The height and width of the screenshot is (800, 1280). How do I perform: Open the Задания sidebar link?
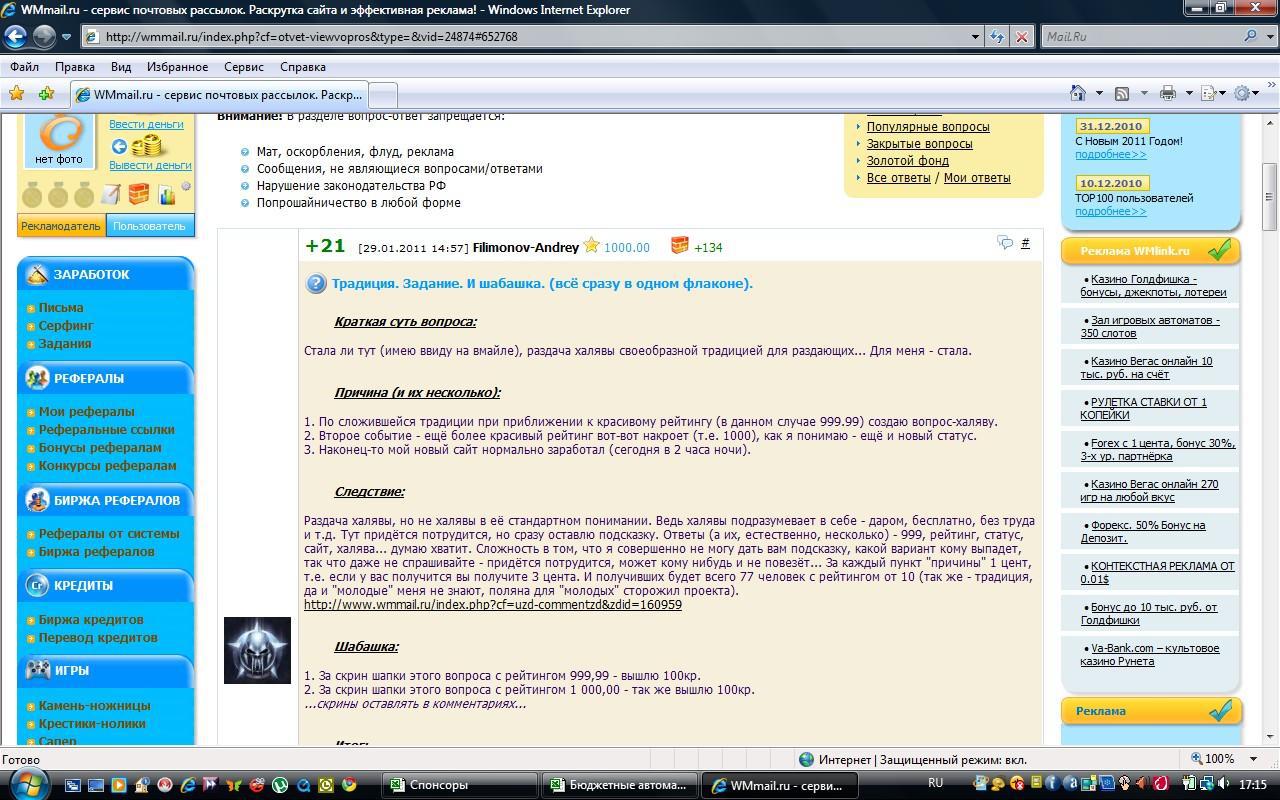click(65, 344)
